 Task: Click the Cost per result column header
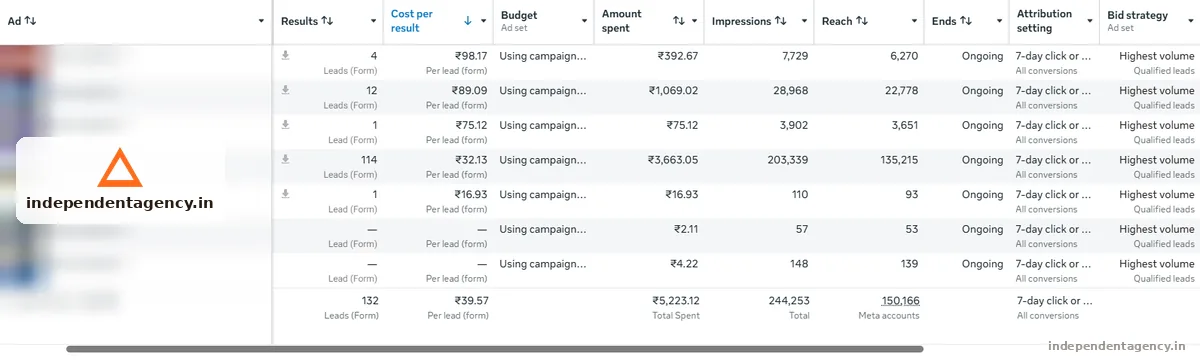pos(413,21)
